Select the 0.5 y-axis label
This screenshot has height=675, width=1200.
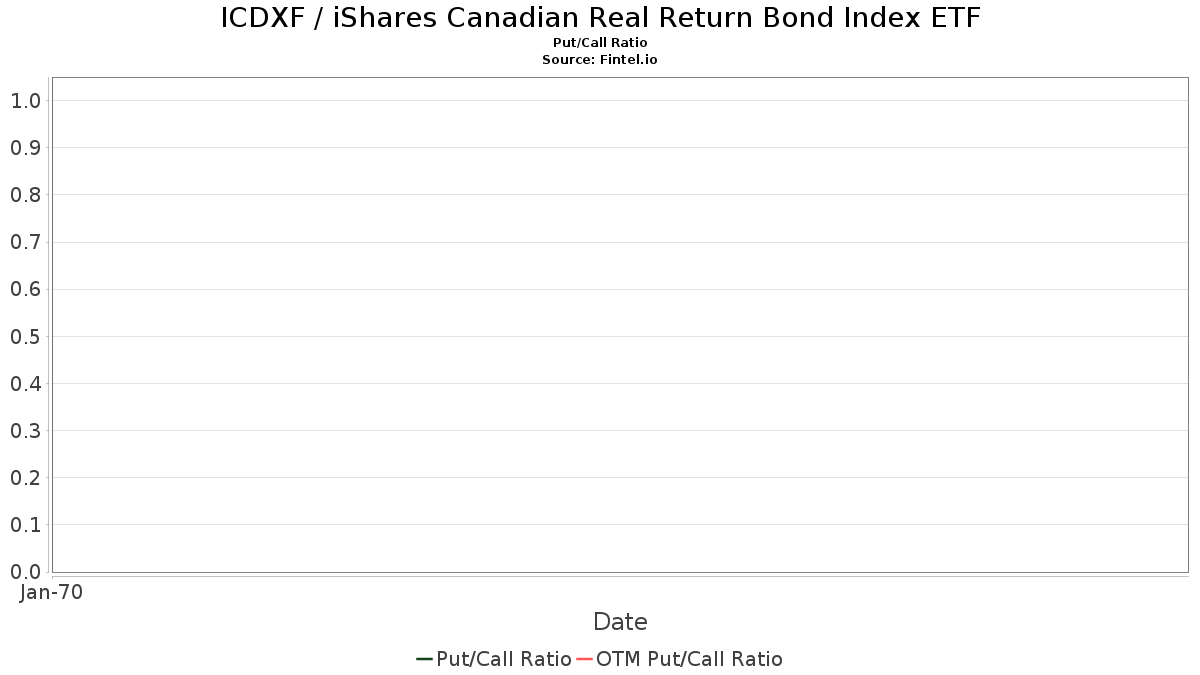26,337
